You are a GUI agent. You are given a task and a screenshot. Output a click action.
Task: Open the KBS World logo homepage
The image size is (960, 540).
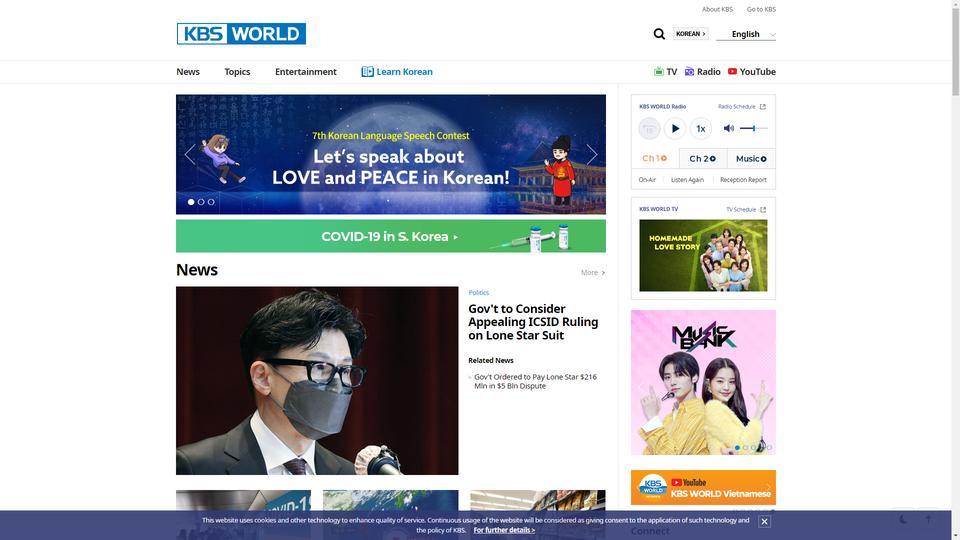[241, 34]
